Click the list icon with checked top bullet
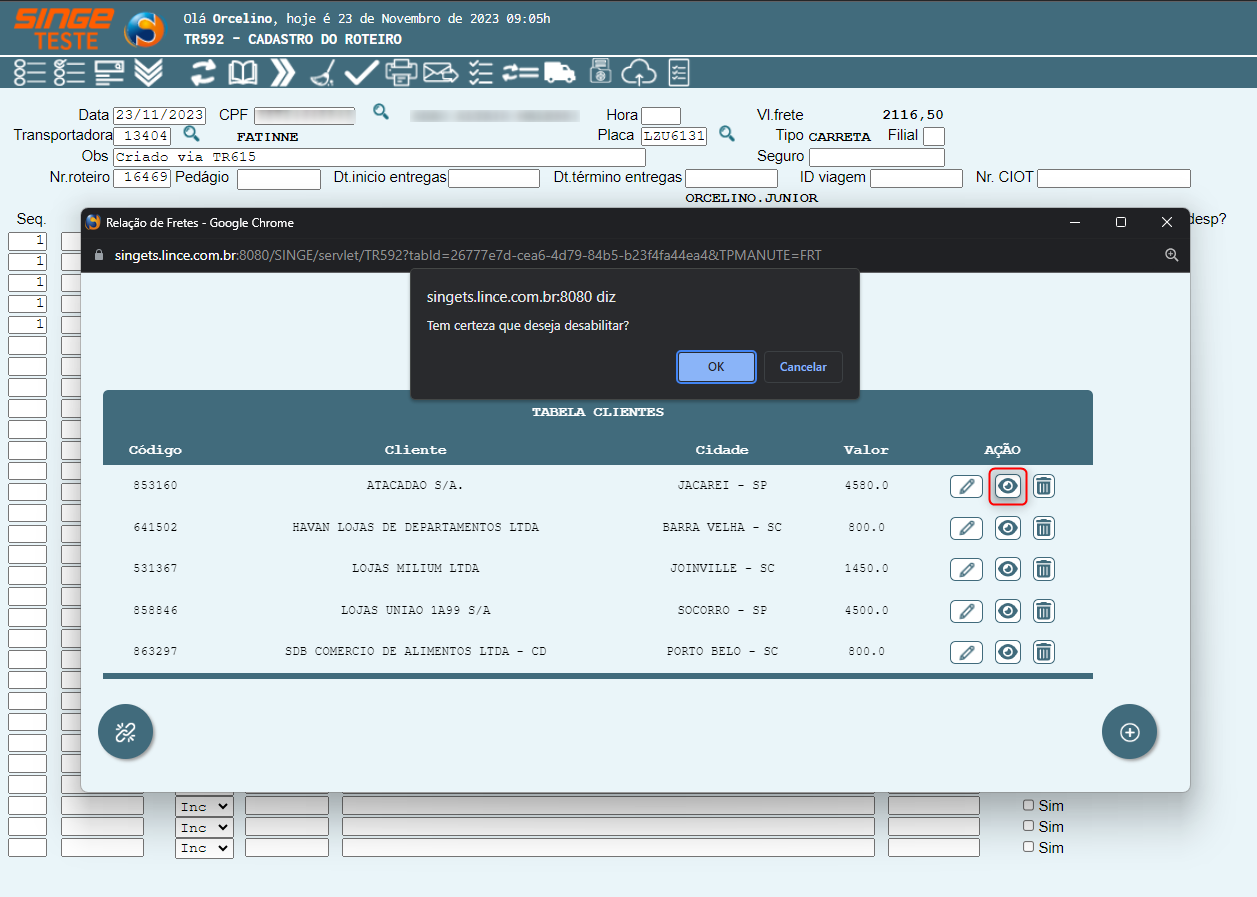Screen dimensions: 1257x897 tap(69, 73)
